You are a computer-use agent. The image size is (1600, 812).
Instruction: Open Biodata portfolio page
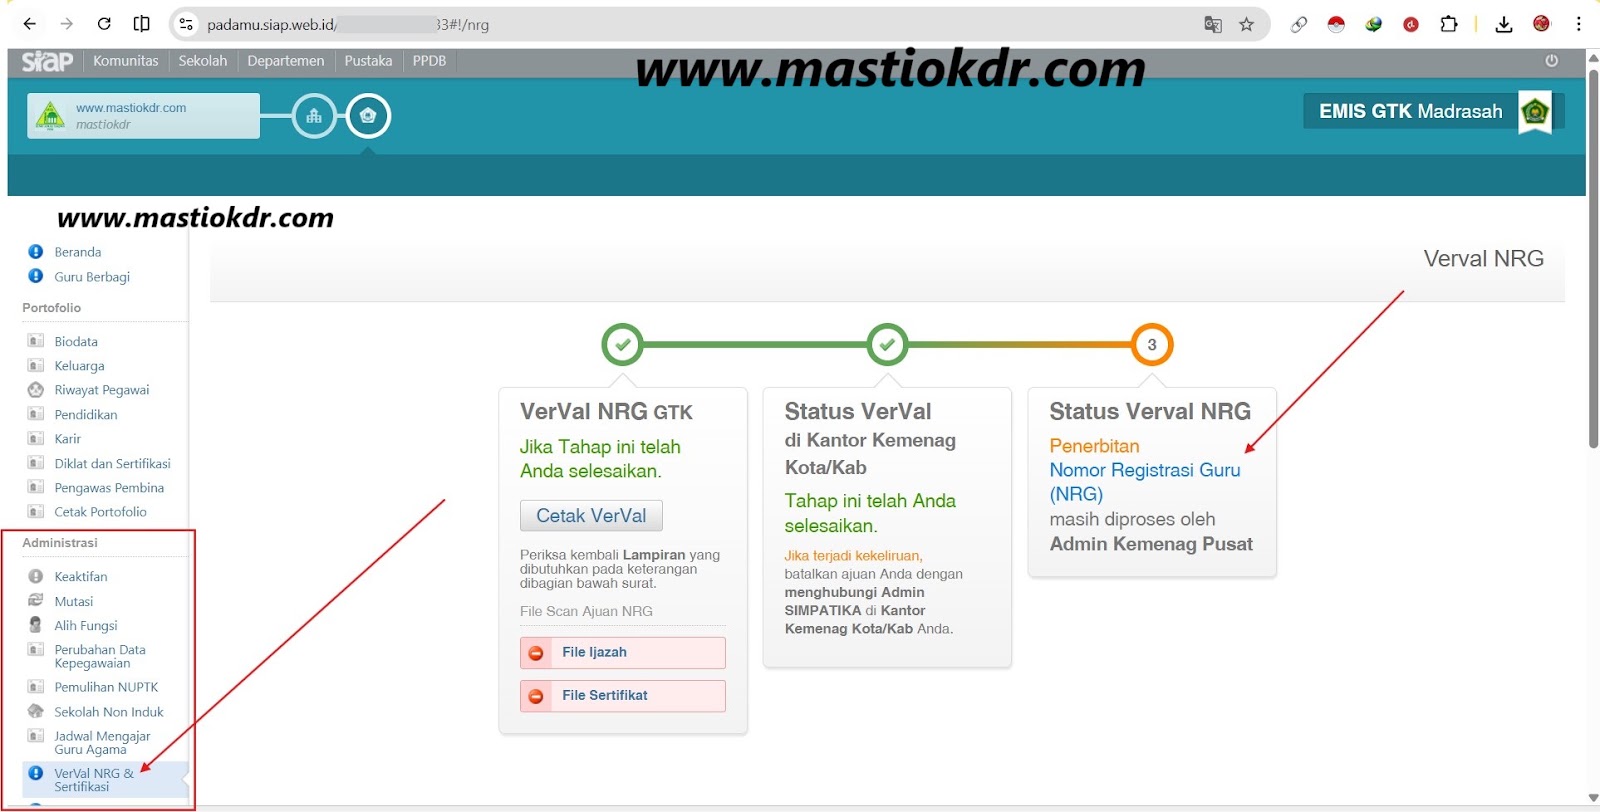pos(76,342)
